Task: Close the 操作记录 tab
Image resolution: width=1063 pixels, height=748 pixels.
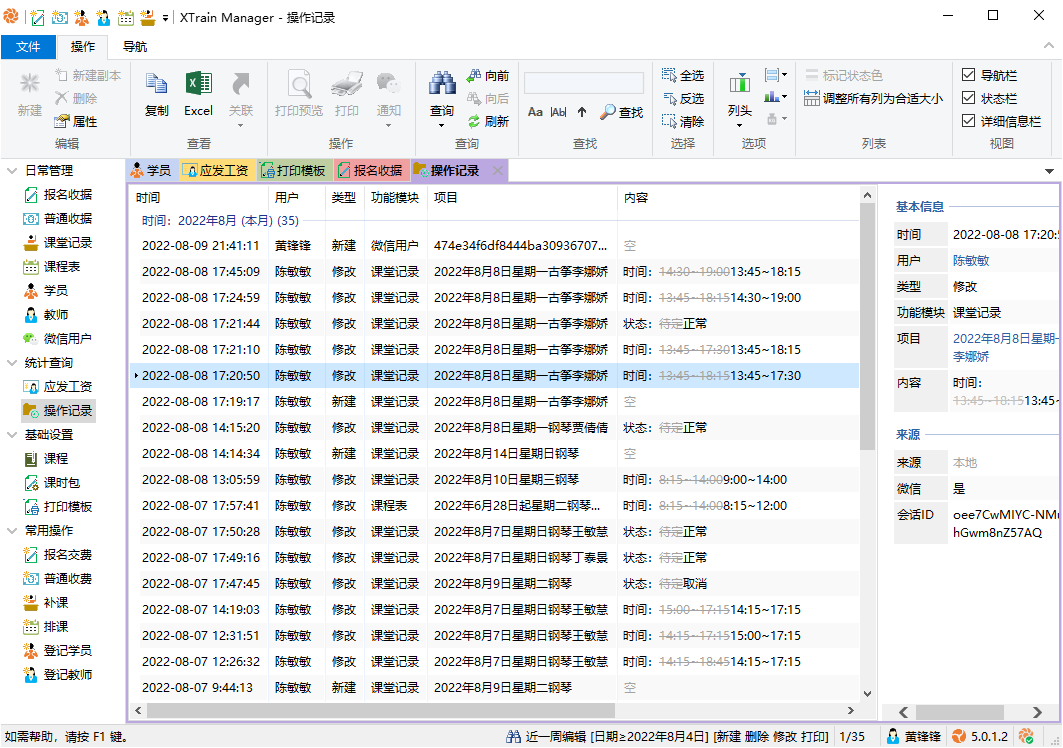Action: click(x=498, y=171)
